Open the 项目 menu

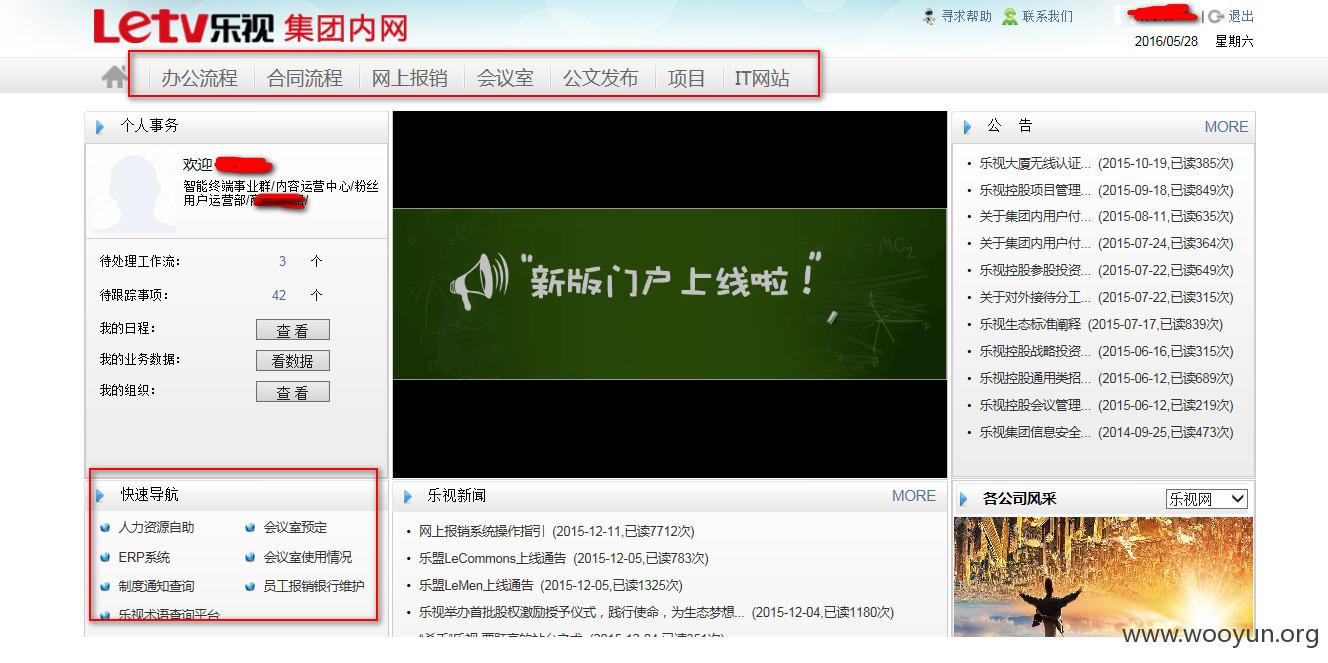(x=687, y=78)
